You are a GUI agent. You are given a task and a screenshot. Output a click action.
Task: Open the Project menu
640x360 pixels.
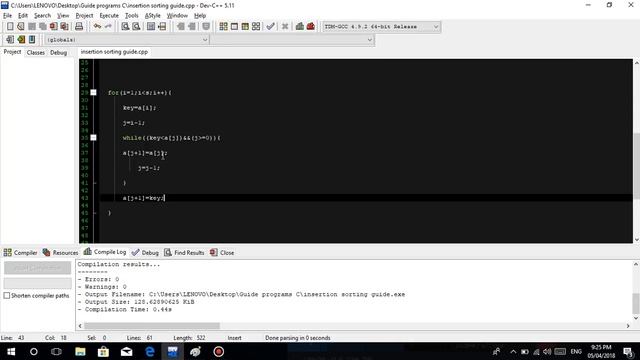[x=84, y=16]
